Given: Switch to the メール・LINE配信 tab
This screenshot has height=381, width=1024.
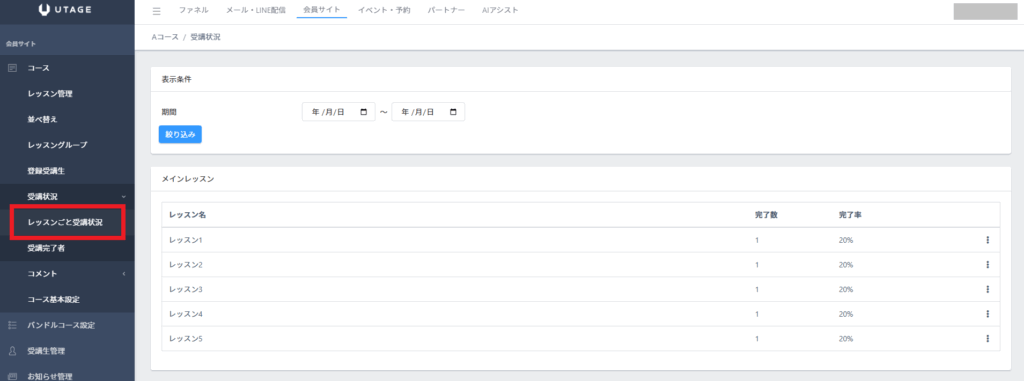Looking at the screenshot, I should [255, 10].
